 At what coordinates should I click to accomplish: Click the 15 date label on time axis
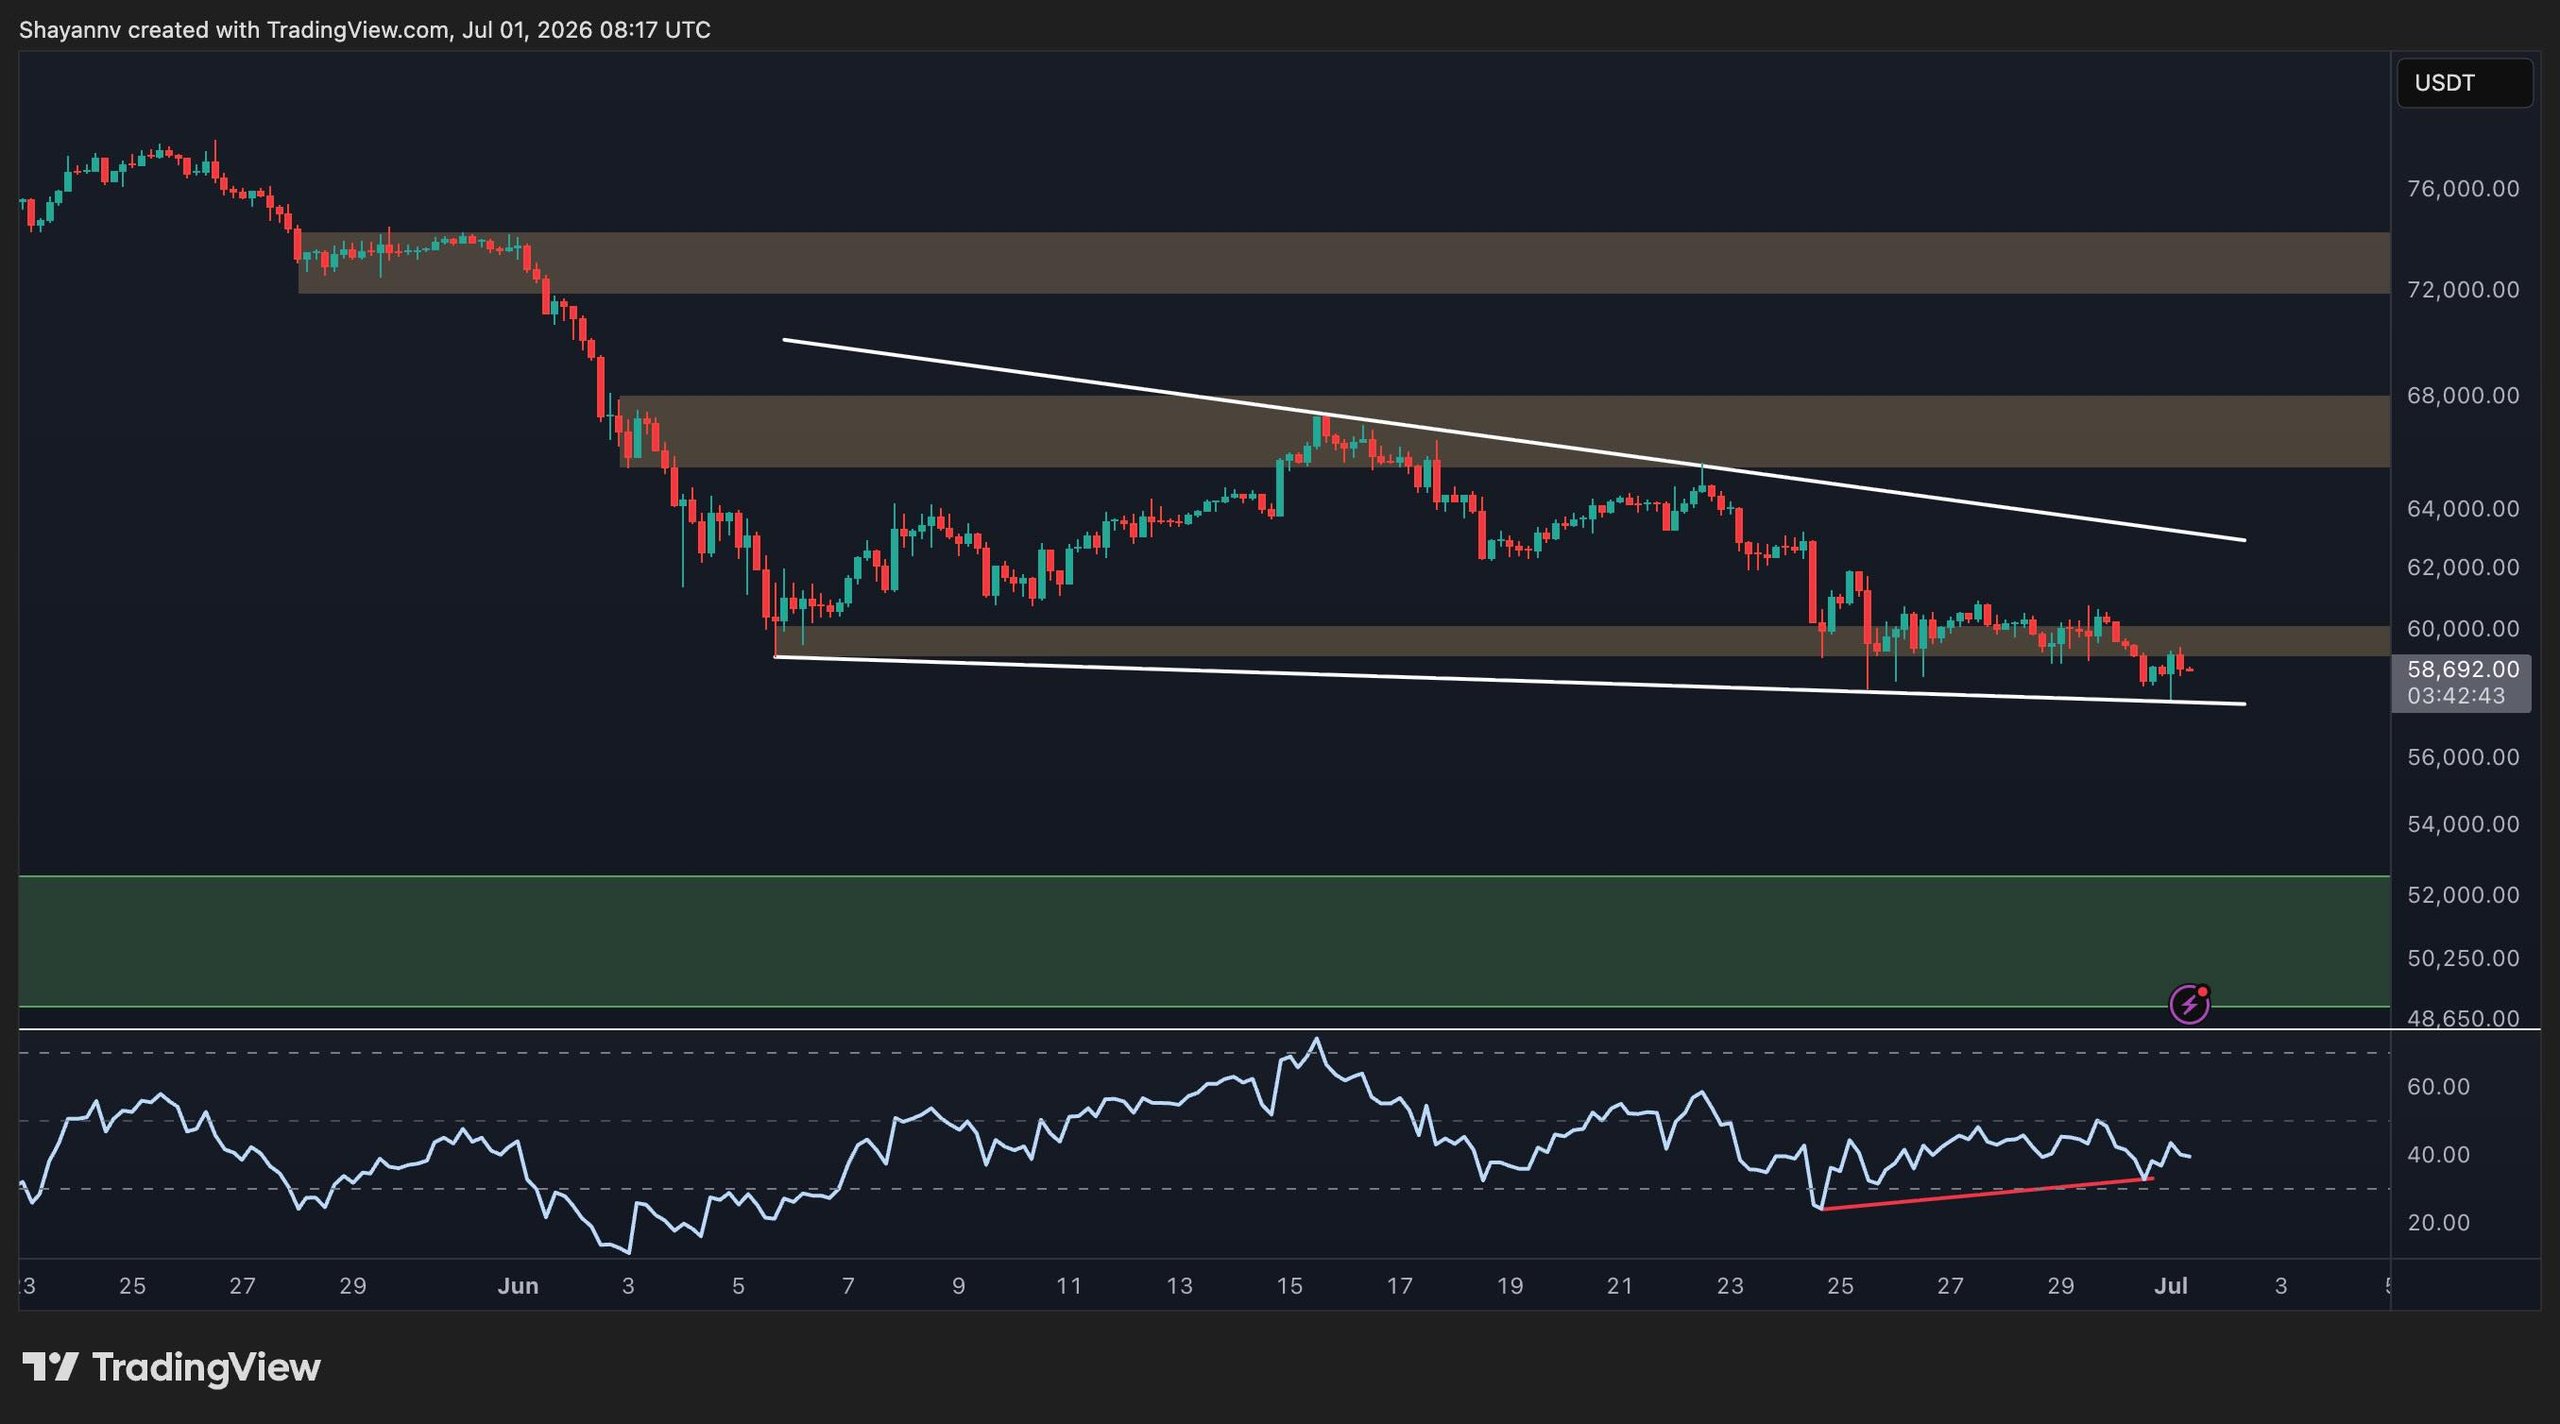tap(1289, 1286)
